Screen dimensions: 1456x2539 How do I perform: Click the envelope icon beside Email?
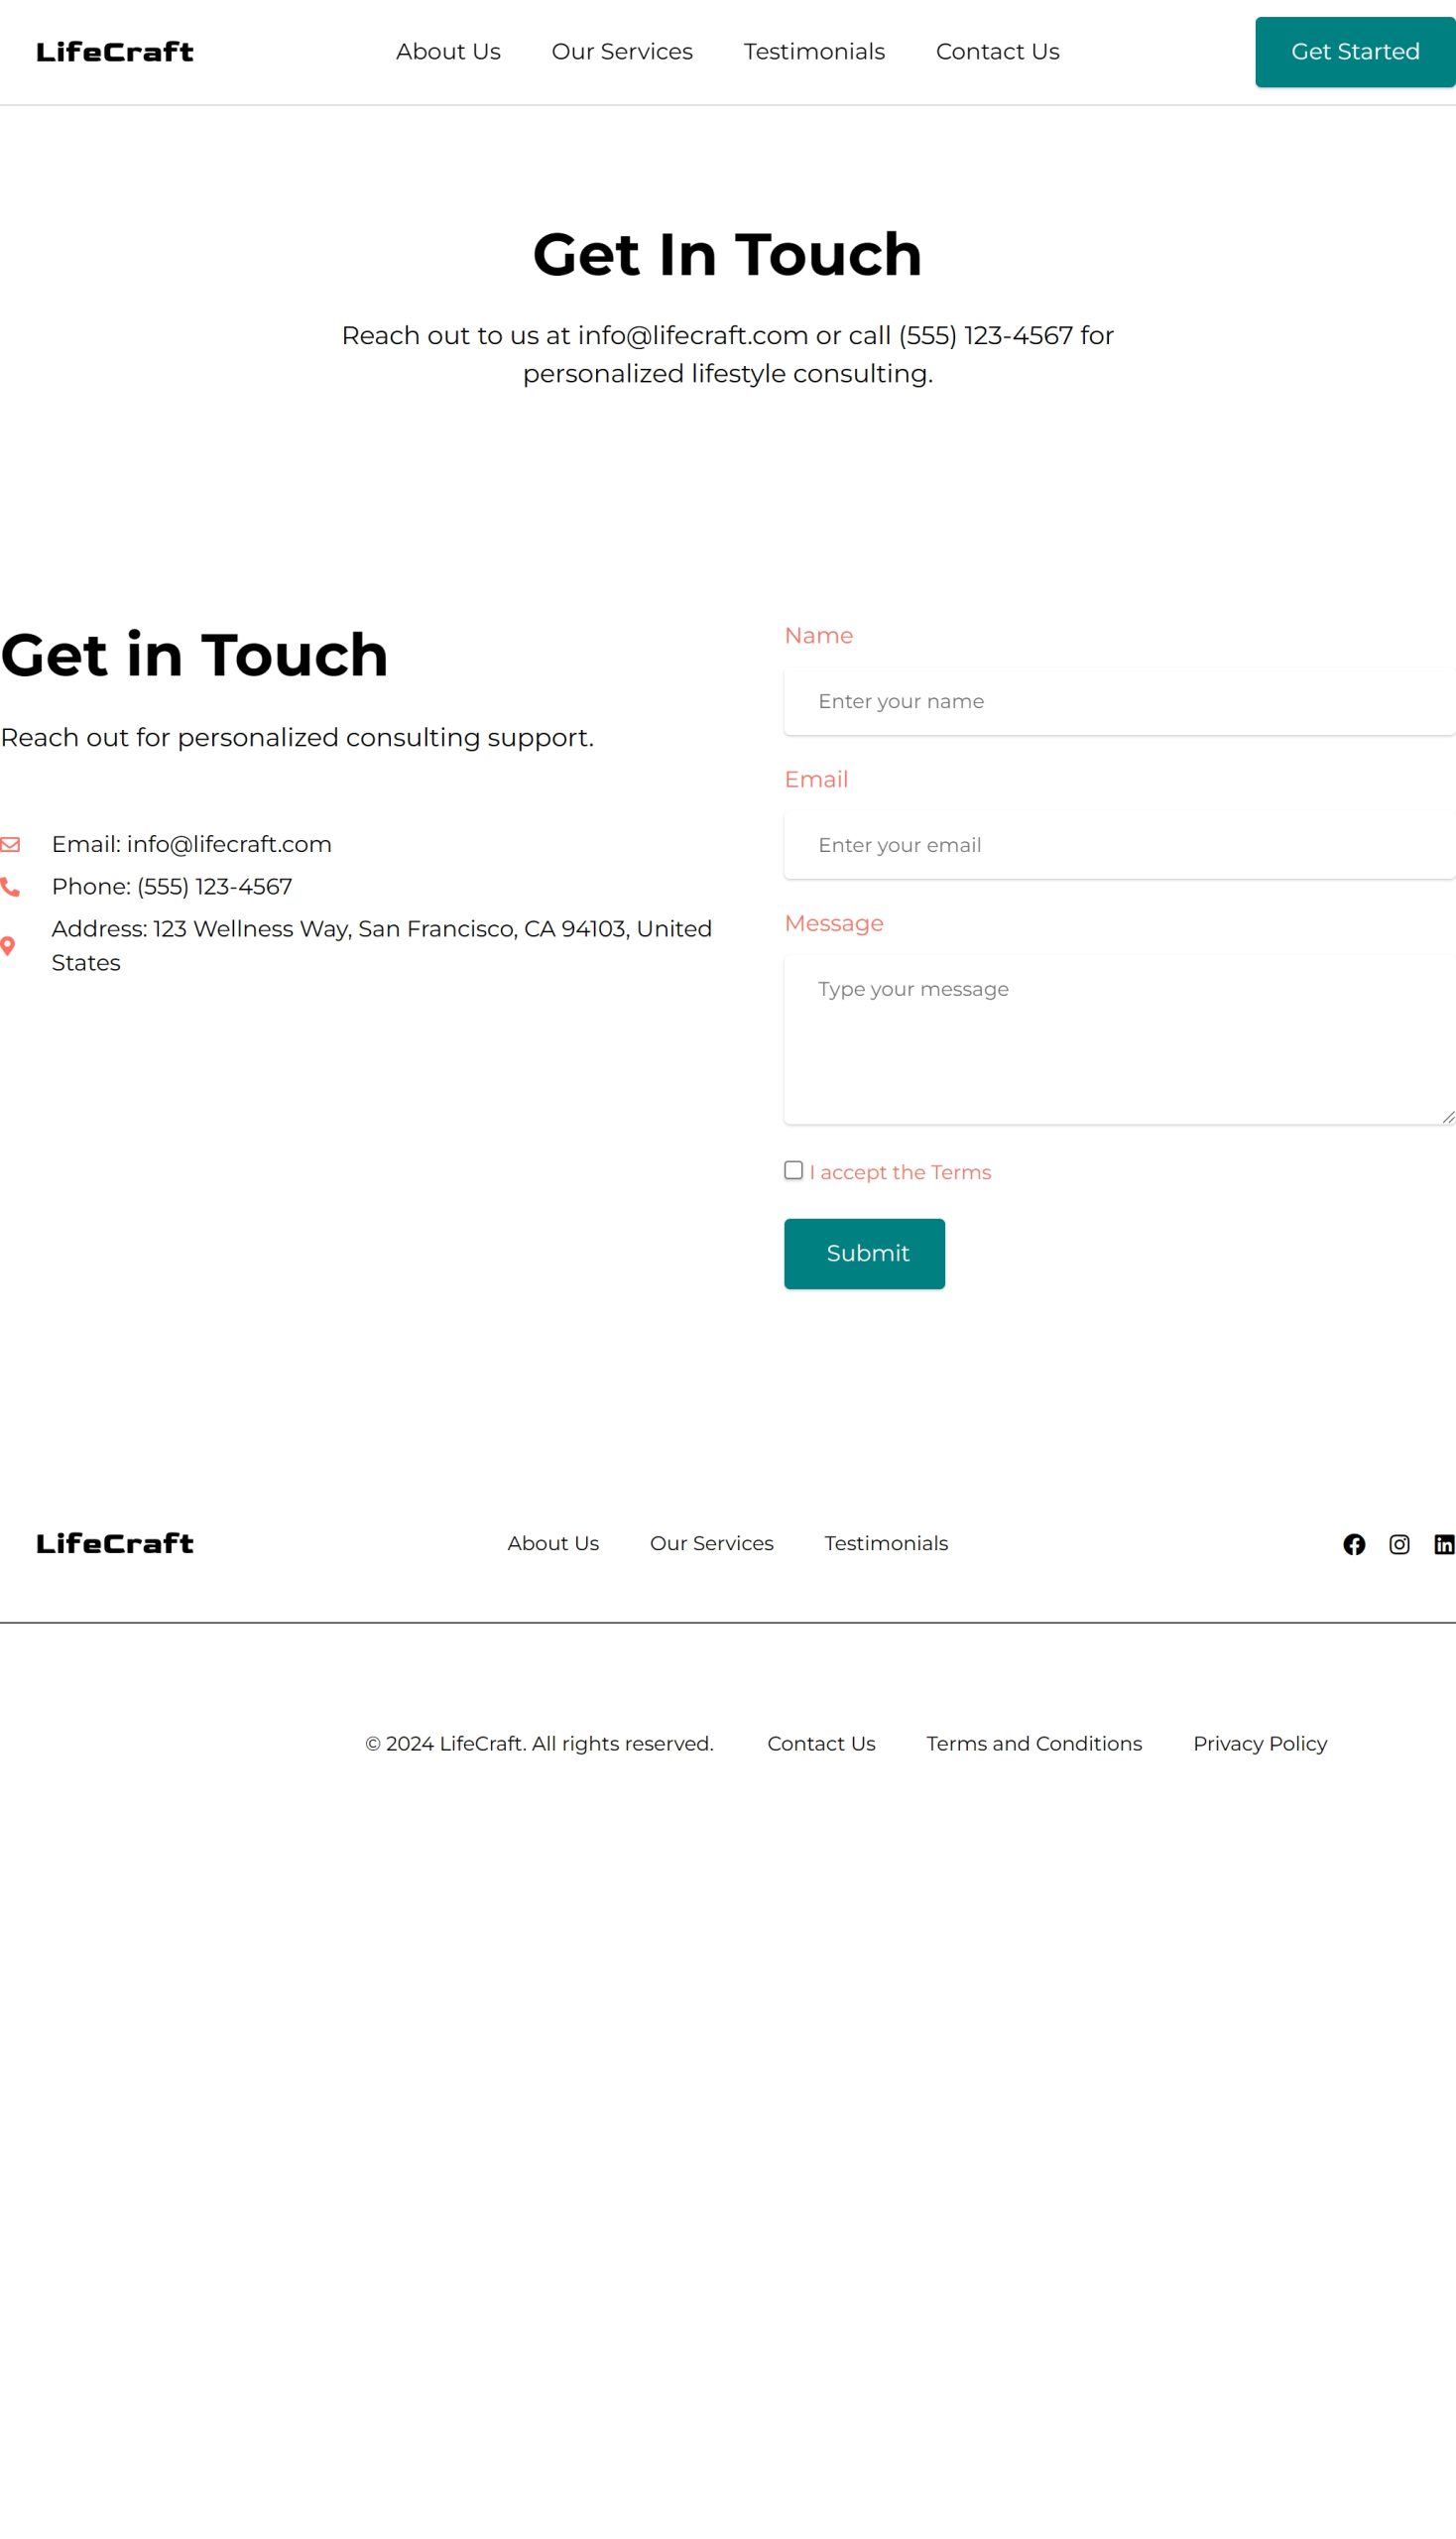click(x=10, y=845)
